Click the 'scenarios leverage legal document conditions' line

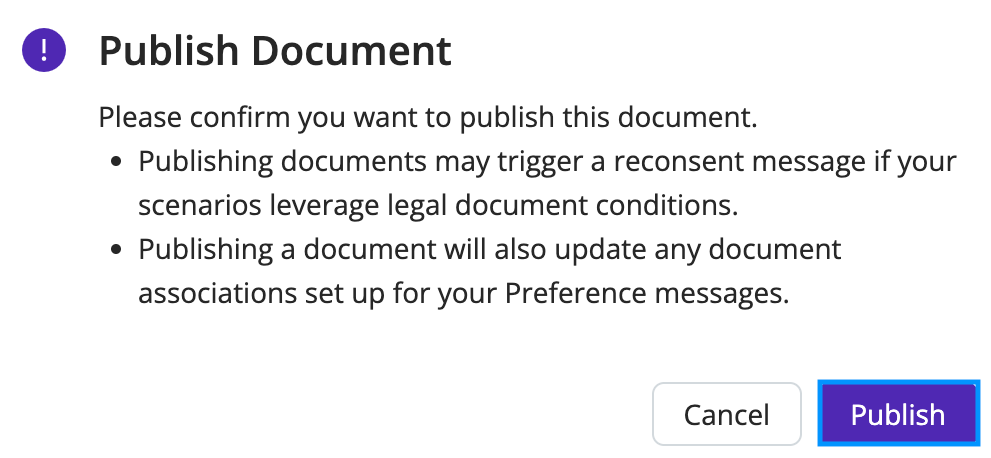[x=438, y=205]
